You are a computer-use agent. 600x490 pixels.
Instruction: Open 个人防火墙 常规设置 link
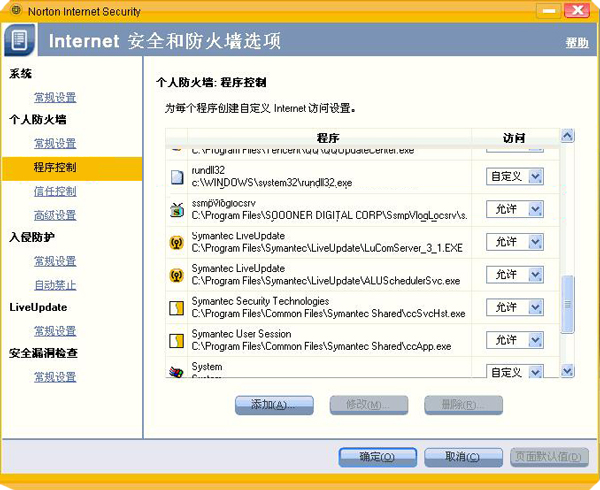55,143
